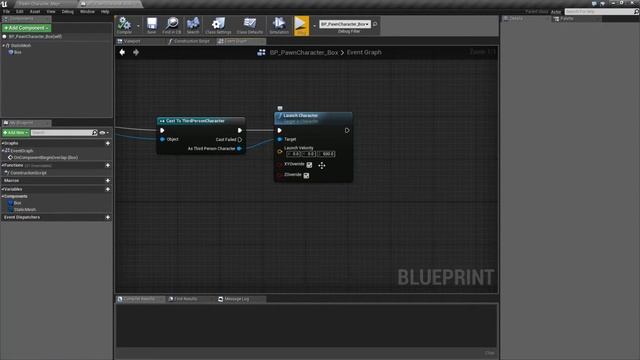Save the blueprint via the Save icon

point(152,24)
